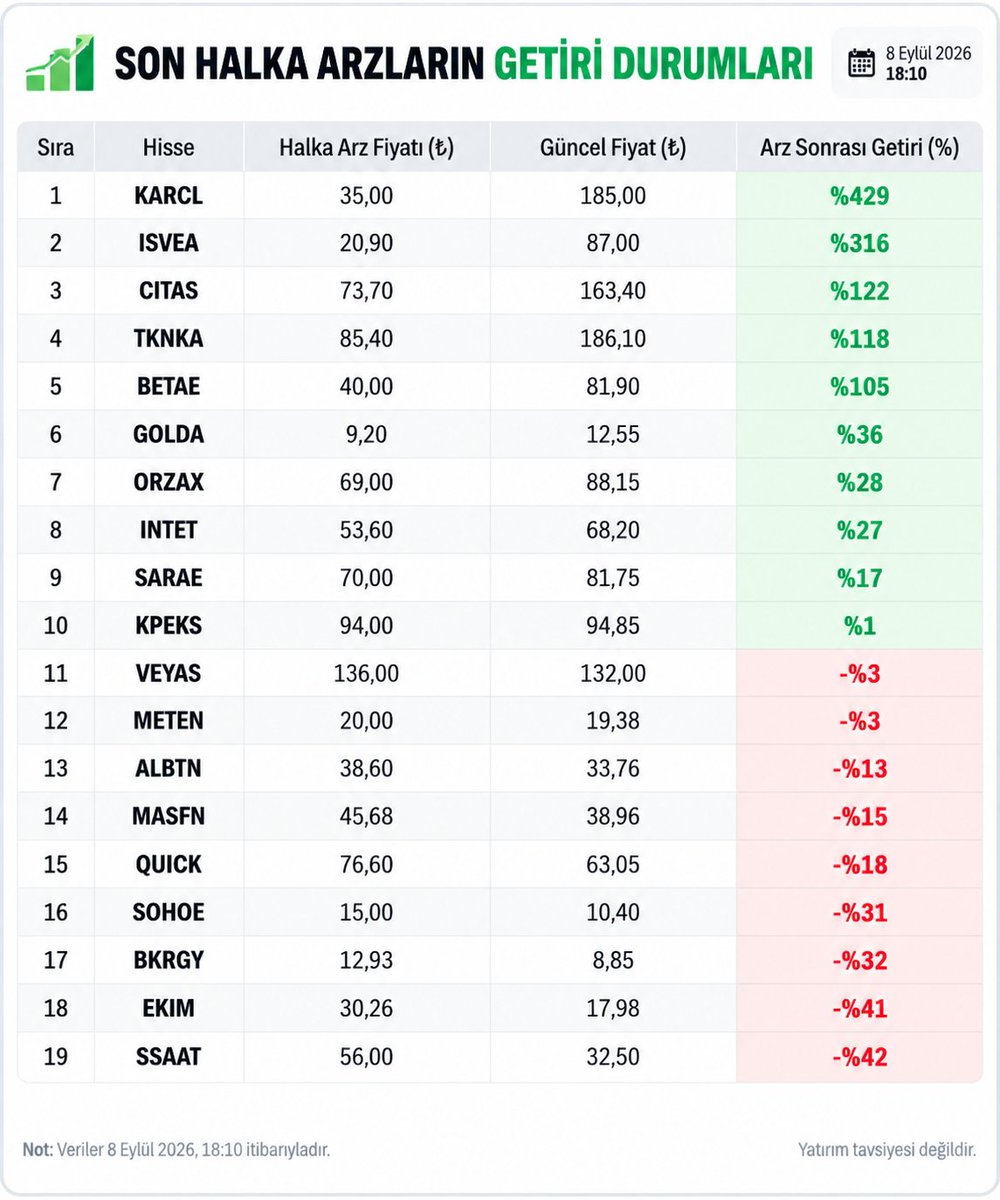The height and width of the screenshot is (1200, 1000).
Task: Click the 132,00 current price of VEYAS
Action: point(612,674)
